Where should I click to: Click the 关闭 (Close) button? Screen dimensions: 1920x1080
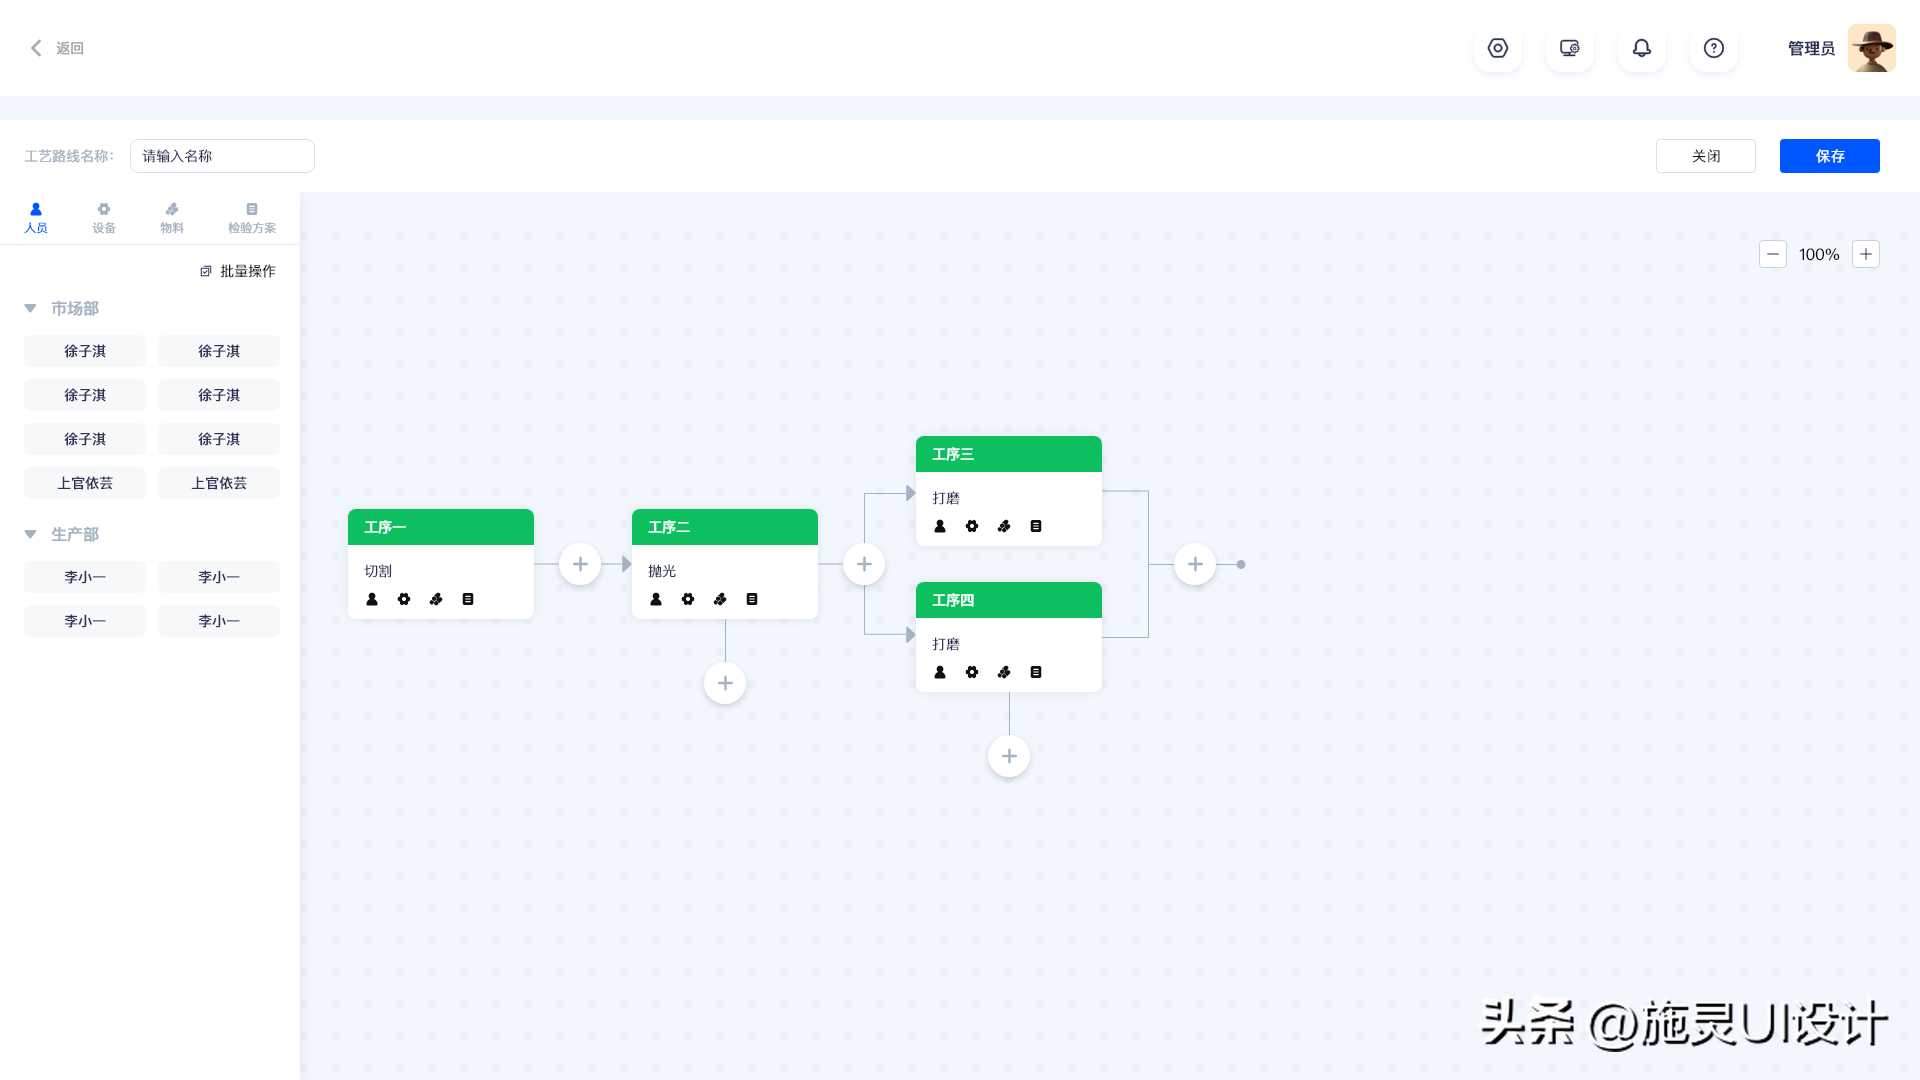coord(1705,154)
